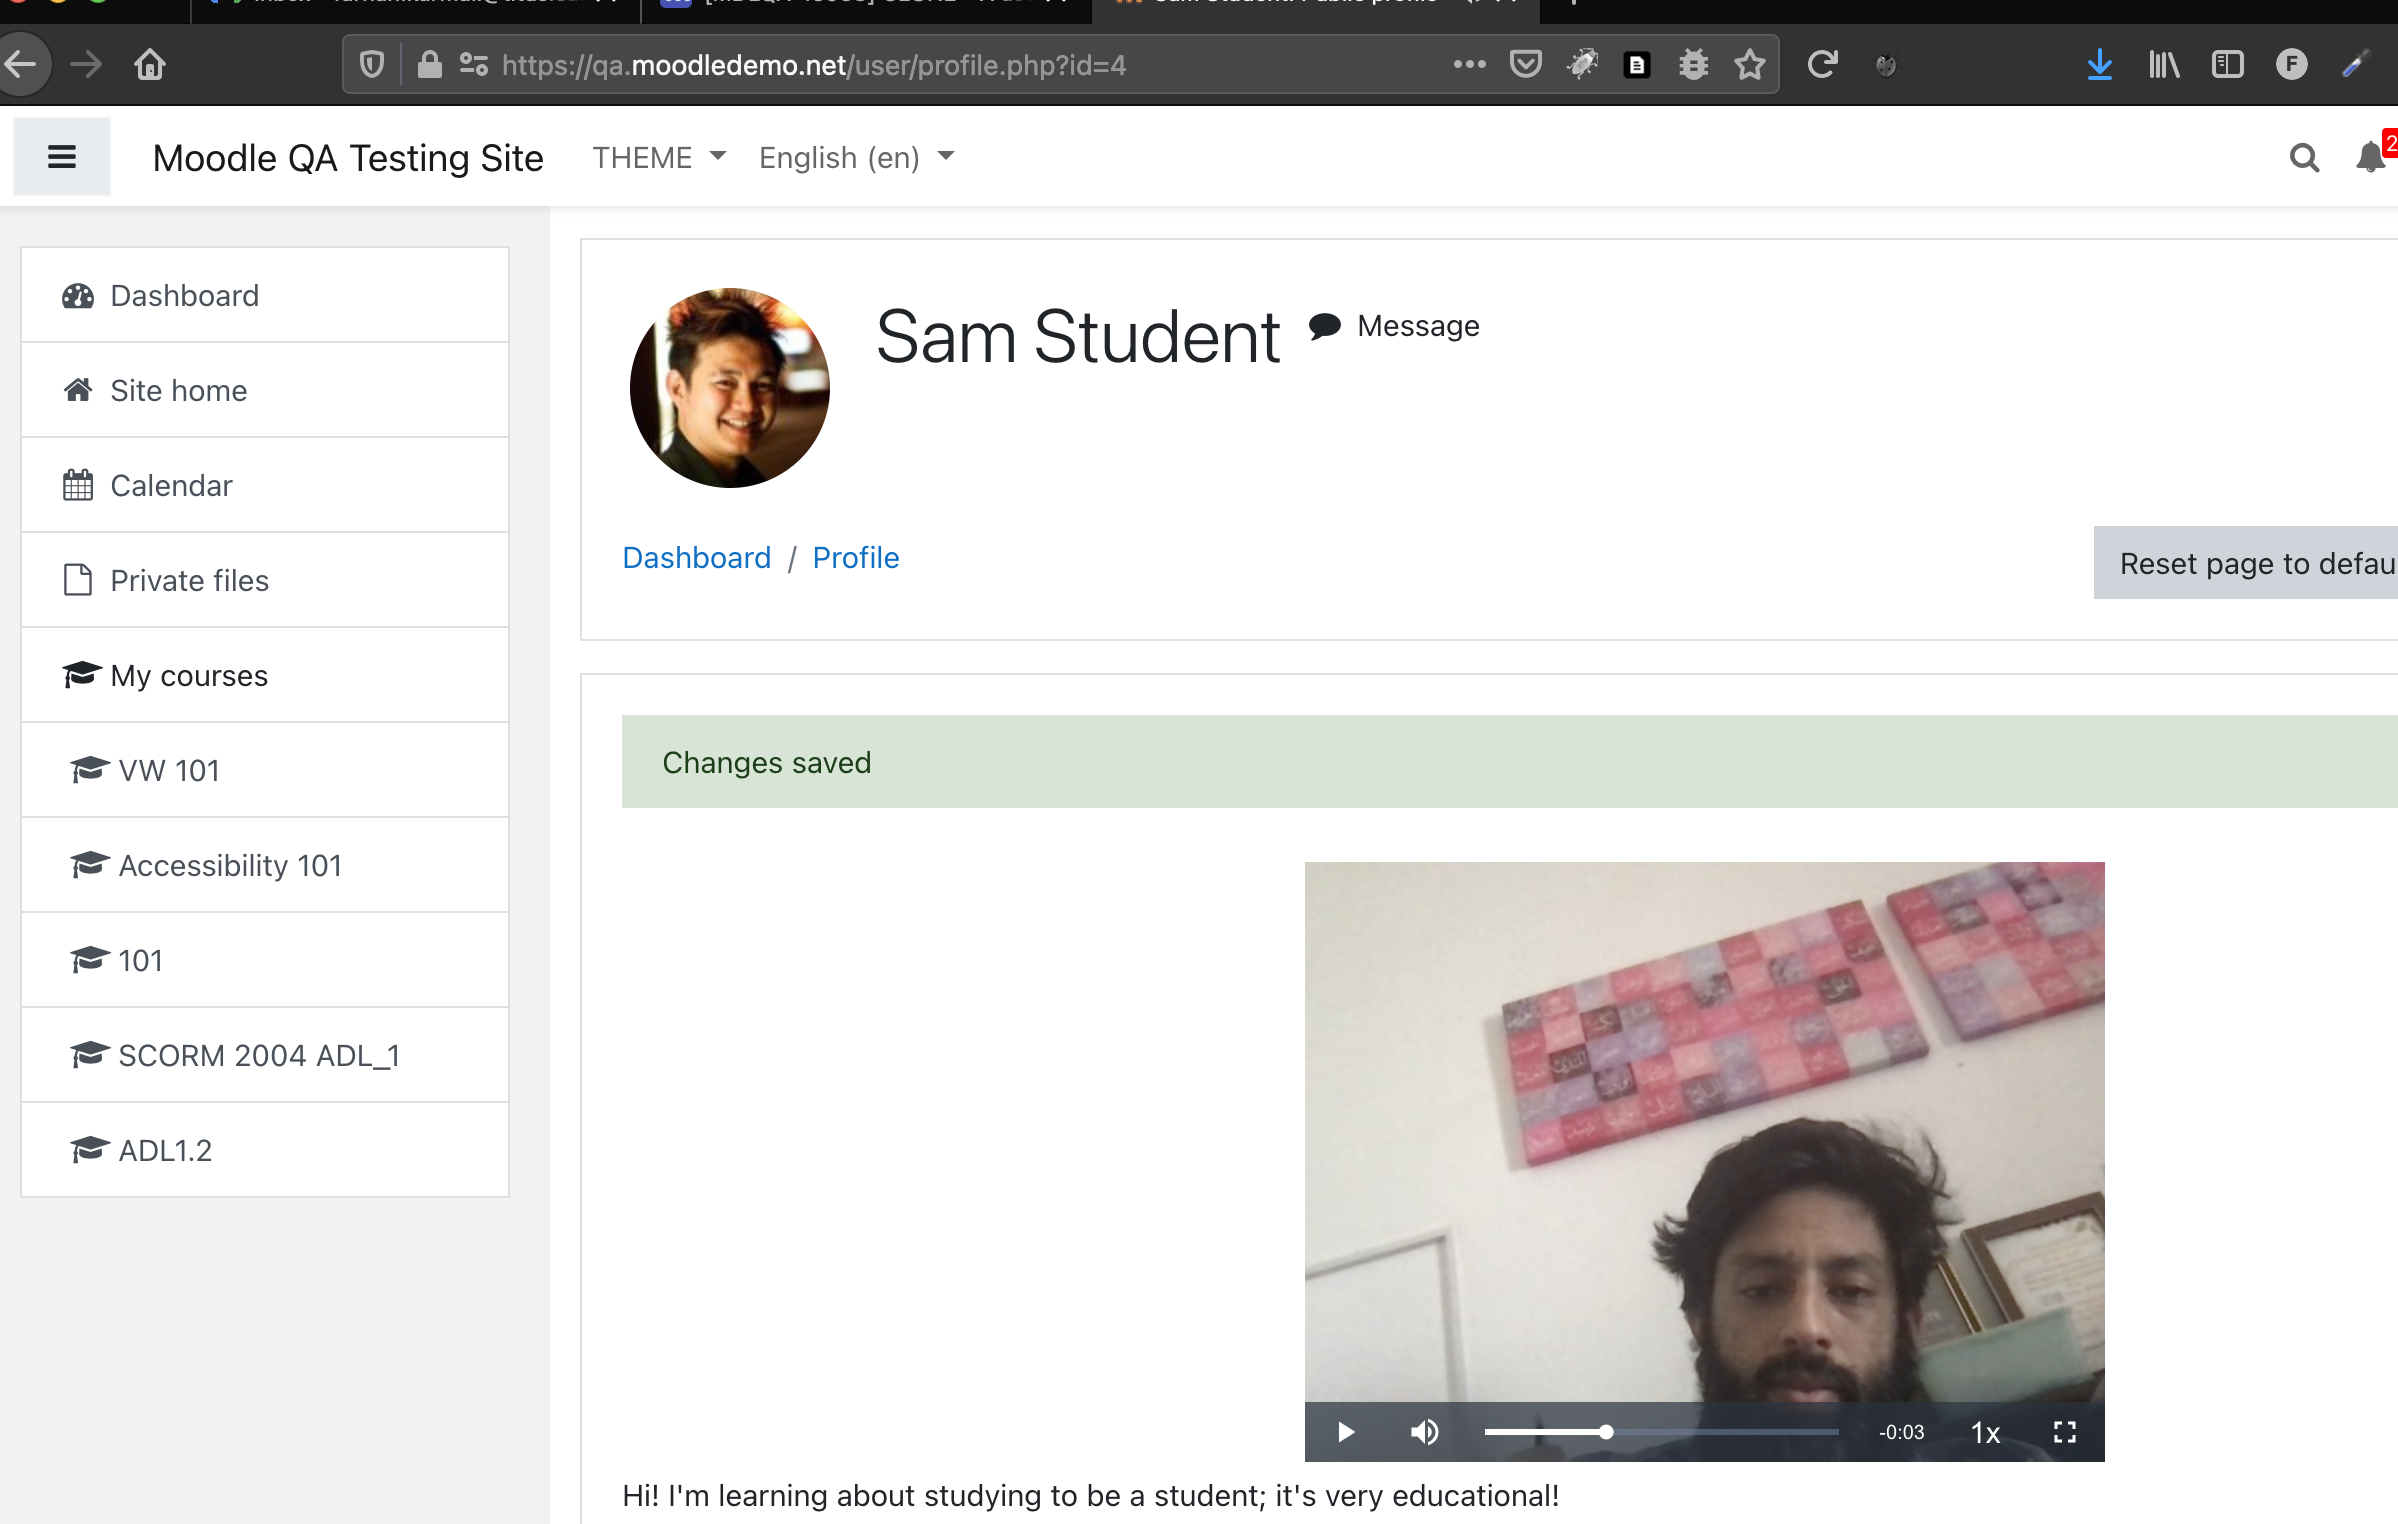The width and height of the screenshot is (2398, 1524).
Task: Open the English (en) language dropdown
Action: pyautogui.click(x=856, y=158)
